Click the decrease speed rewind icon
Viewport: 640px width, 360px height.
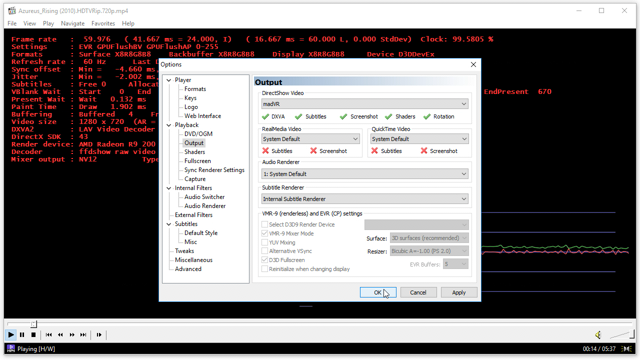tap(60, 335)
